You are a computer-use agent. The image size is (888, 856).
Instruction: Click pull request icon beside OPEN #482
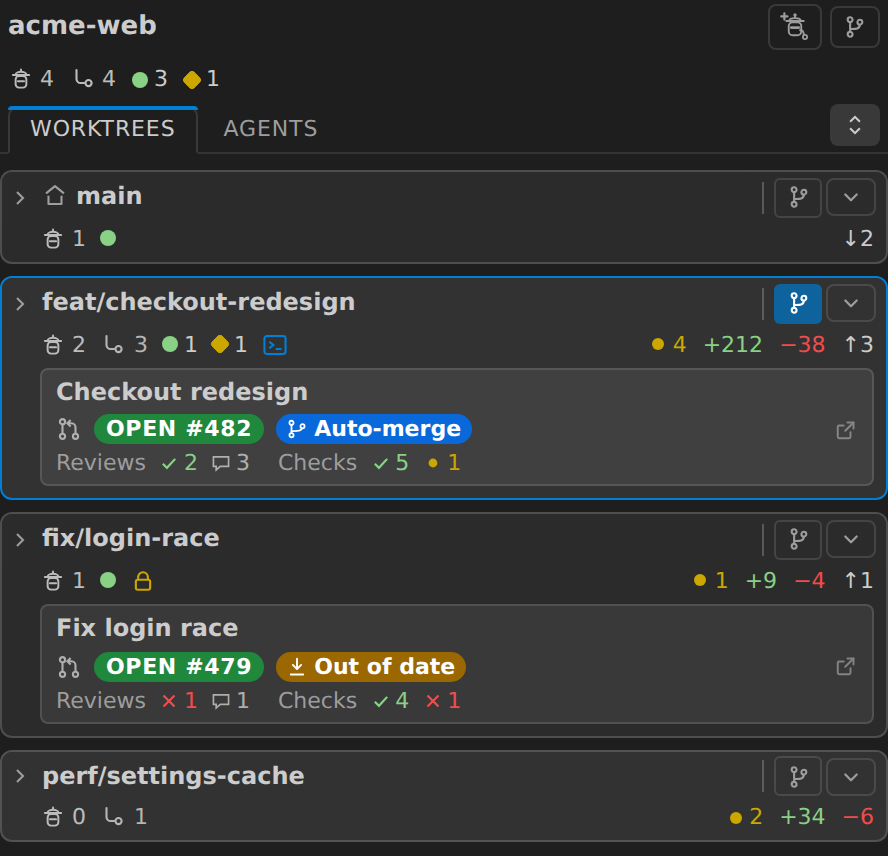point(69,429)
